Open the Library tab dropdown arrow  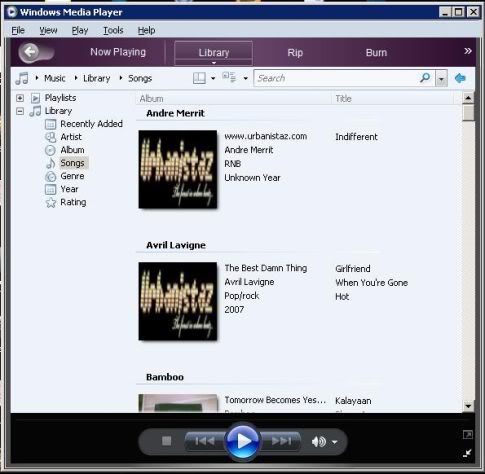click(x=214, y=62)
